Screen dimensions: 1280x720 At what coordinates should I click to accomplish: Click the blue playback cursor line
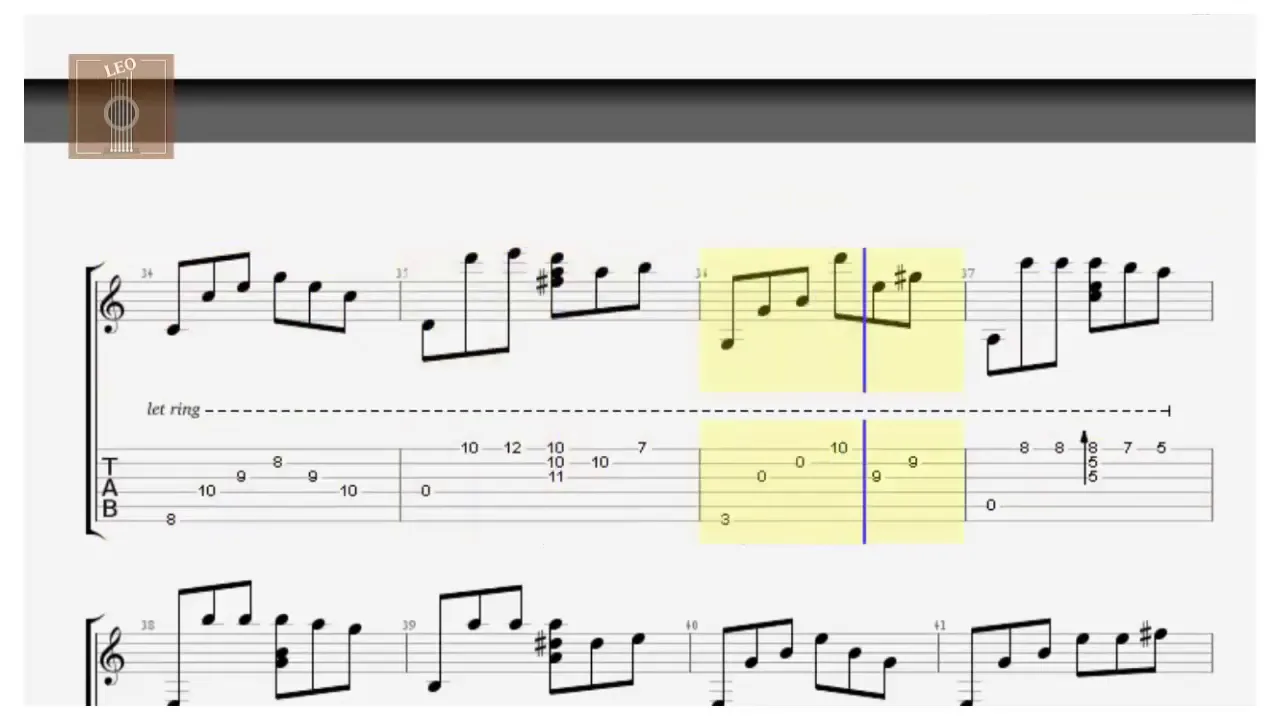pyautogui.click(x=864, y=396)
